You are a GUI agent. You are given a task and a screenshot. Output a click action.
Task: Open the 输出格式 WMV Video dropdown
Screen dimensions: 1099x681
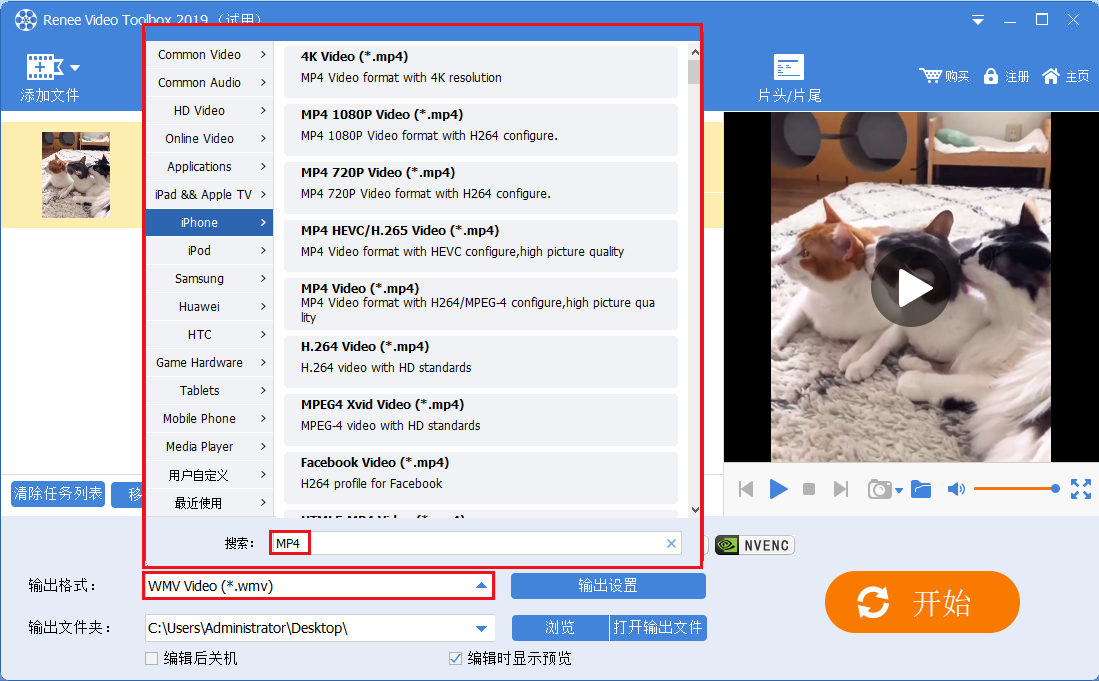click(x=319, y=586)
